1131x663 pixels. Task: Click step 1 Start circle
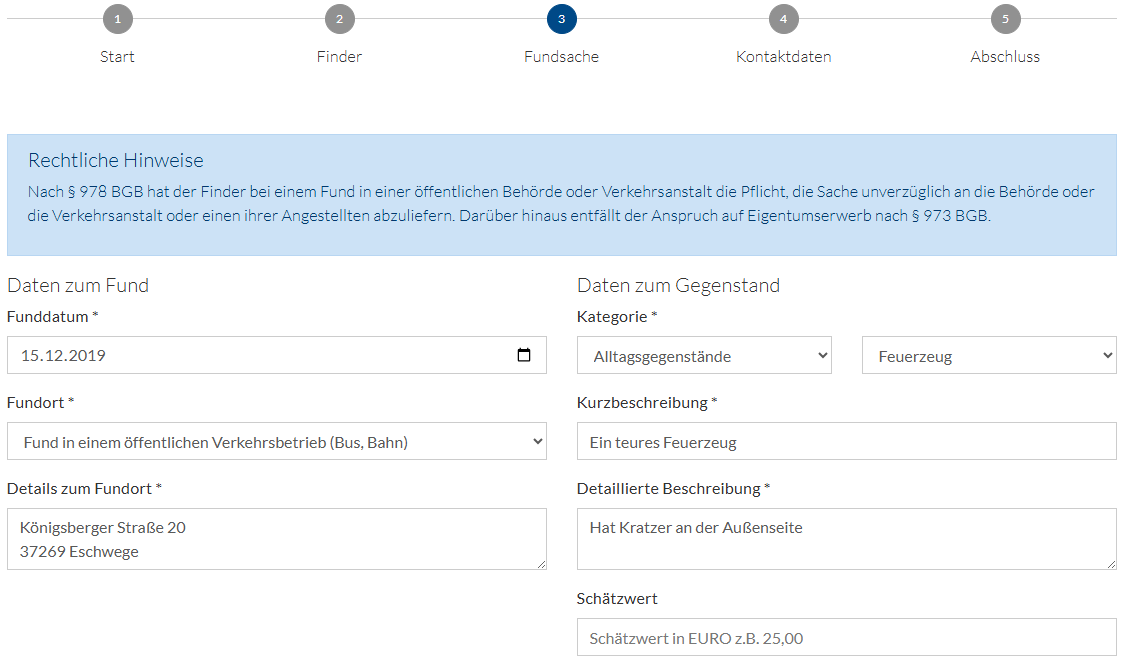pos(117,19)
